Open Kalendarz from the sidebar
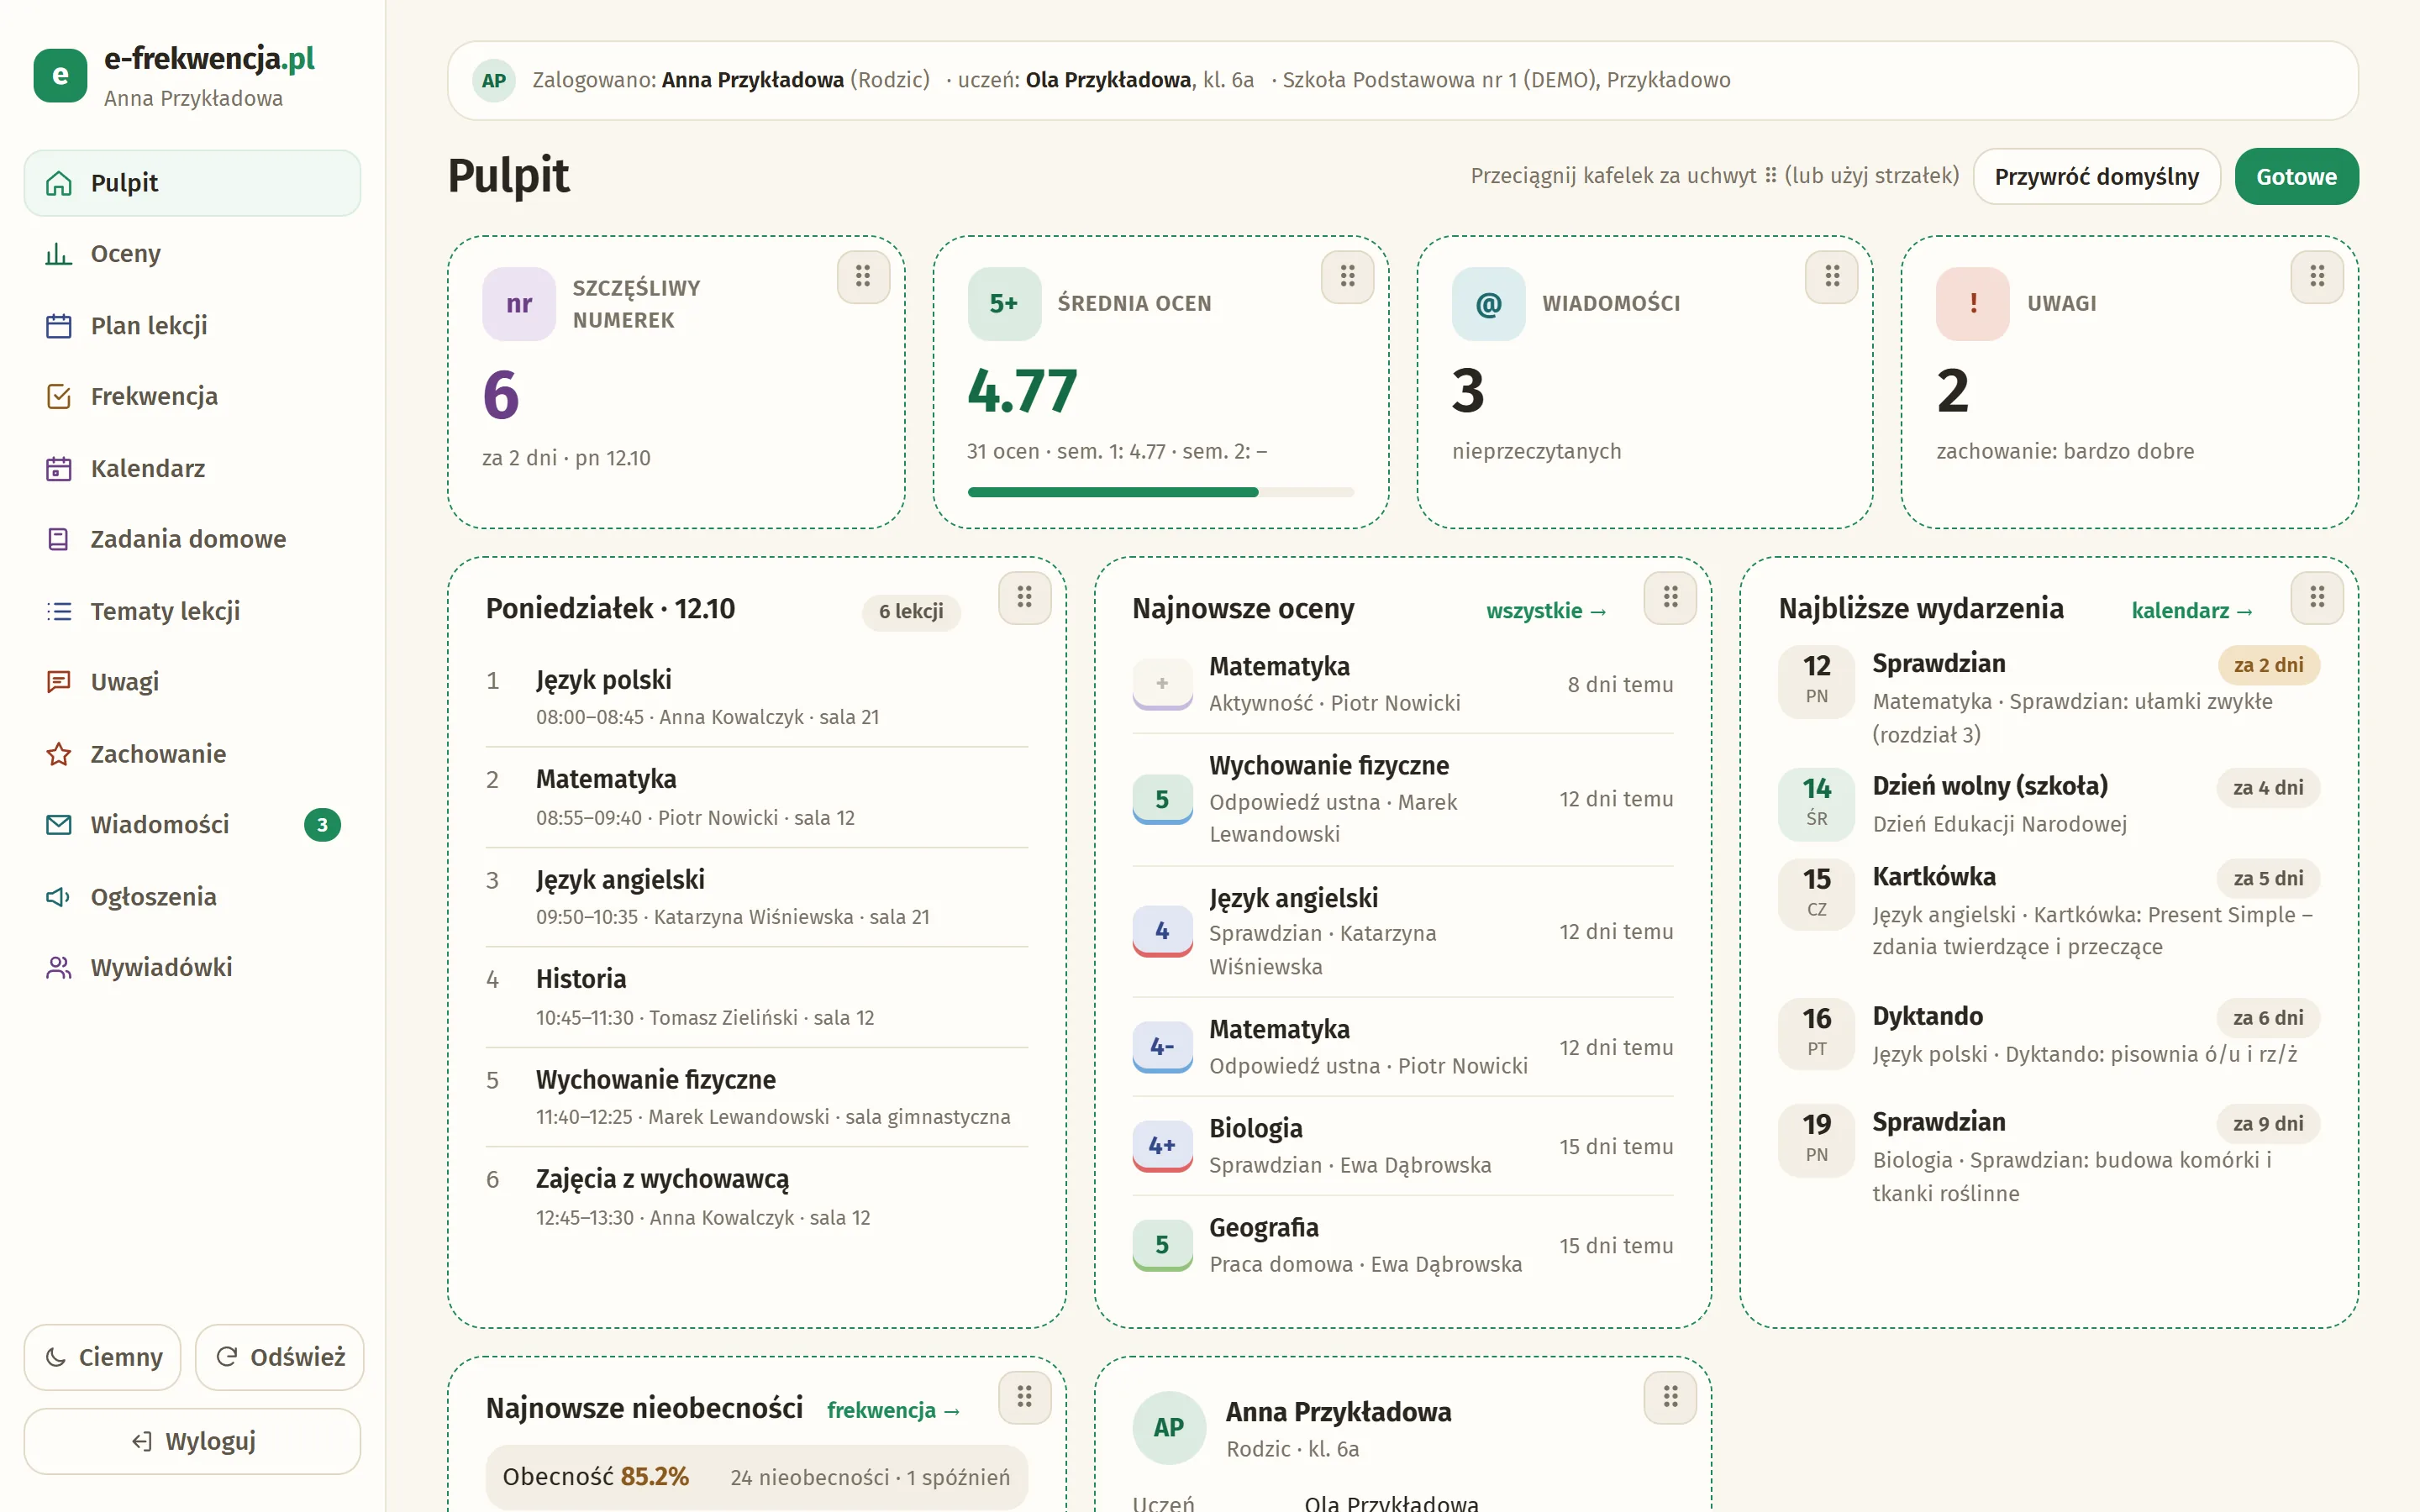Viewport: 2420px width, 1512px height. click(x=192, y=468)
